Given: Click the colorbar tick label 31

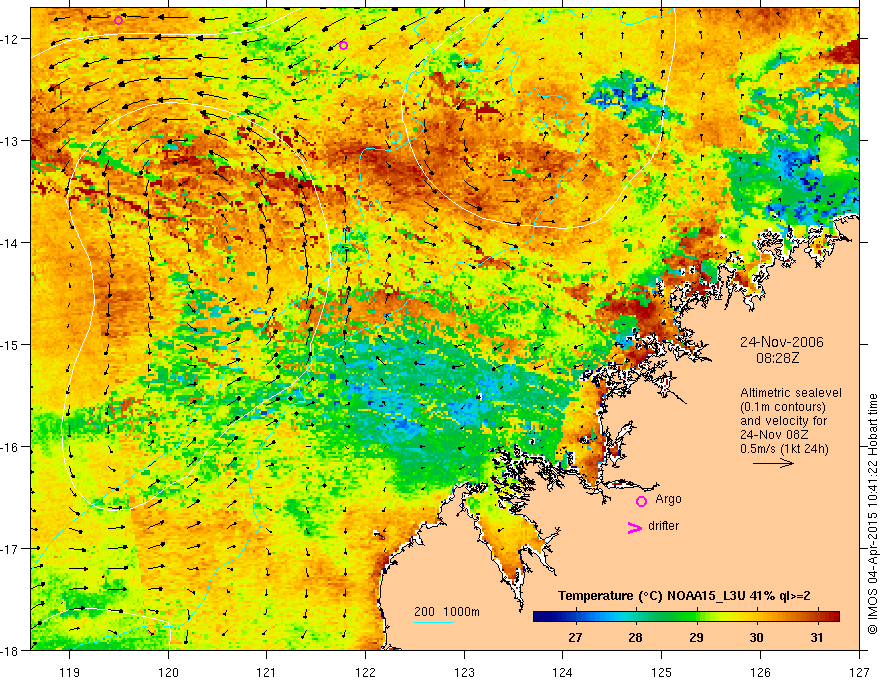Looking at the screenshot, I should click(817, 637).
